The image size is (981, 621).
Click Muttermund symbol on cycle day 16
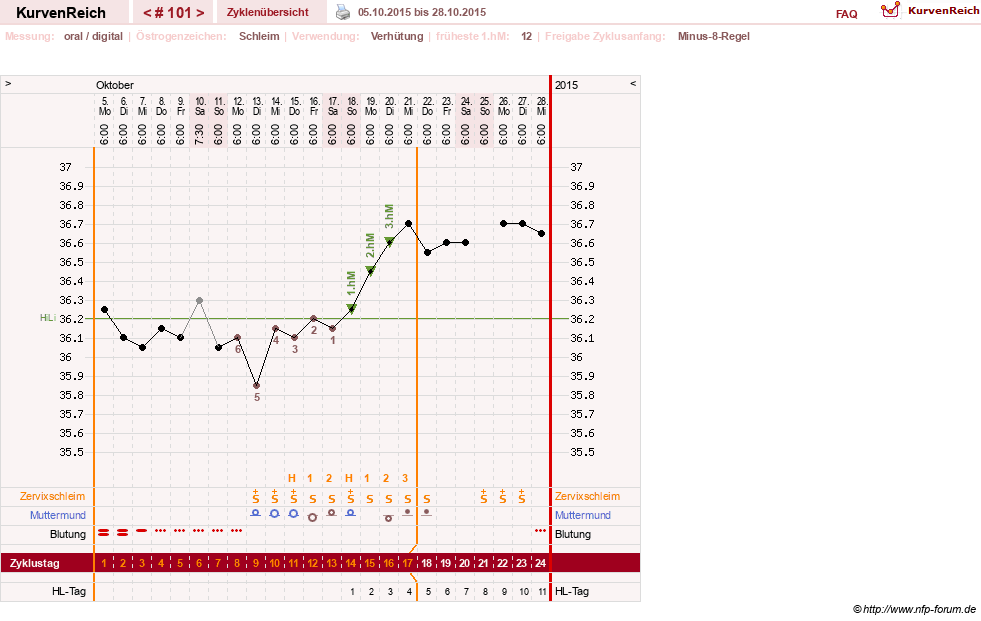point(389,518)
